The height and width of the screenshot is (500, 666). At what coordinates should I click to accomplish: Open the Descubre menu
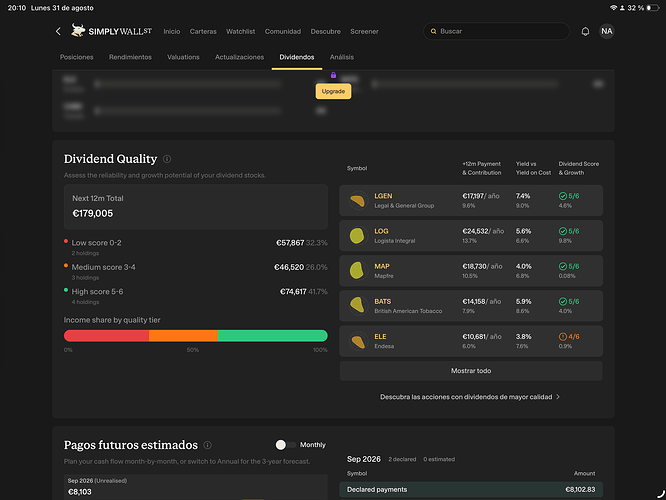tap(325, 31)
